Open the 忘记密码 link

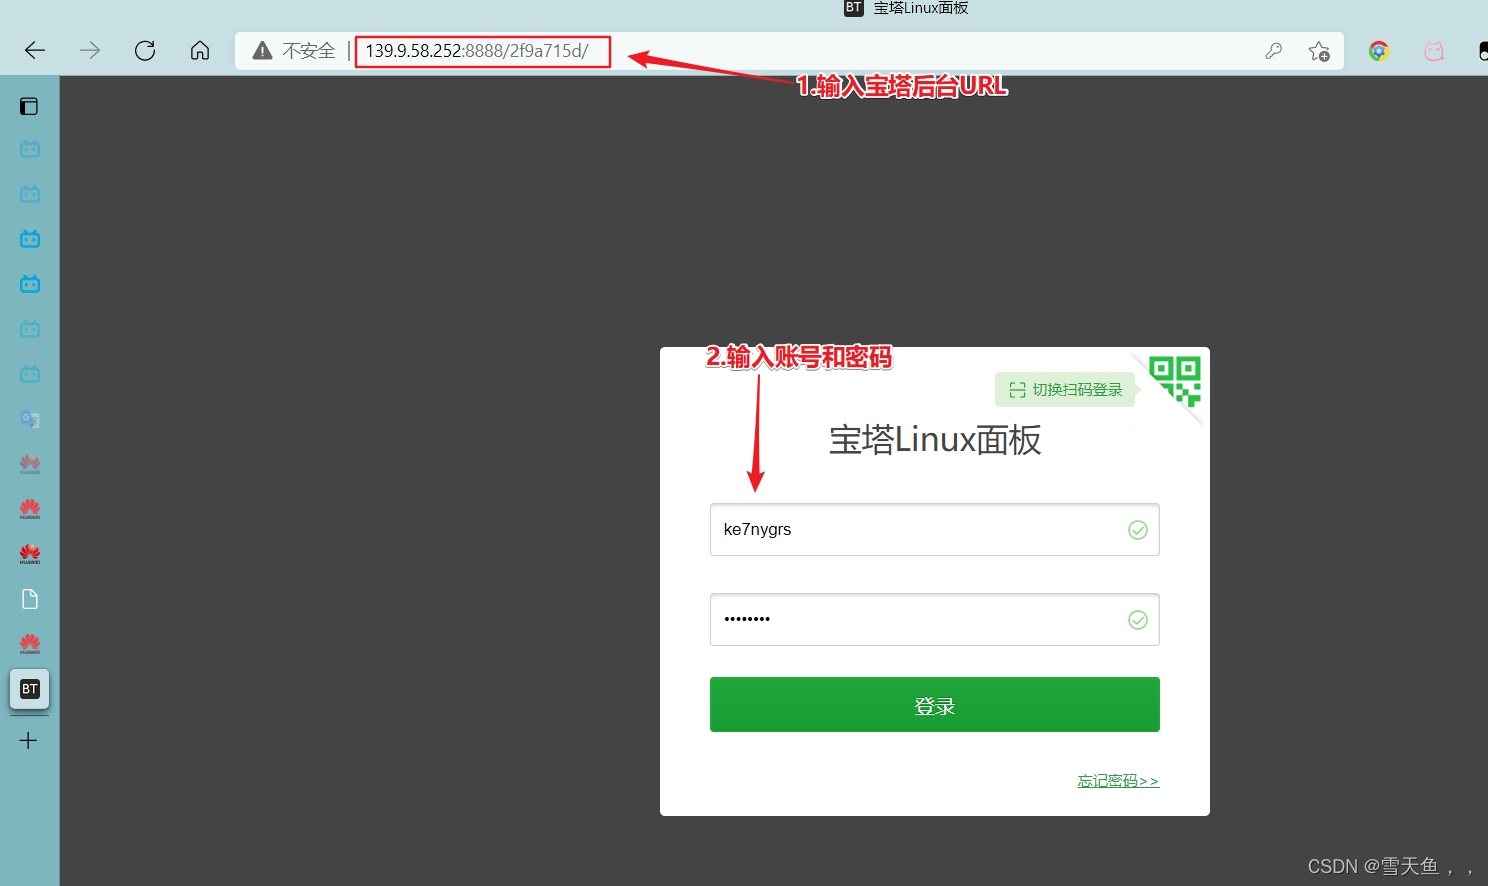1118,781
